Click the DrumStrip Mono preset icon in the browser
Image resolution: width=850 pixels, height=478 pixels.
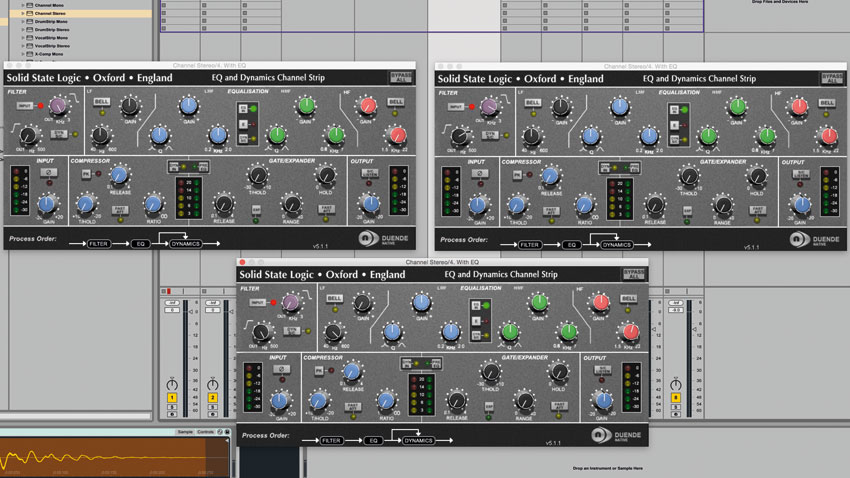tap(29, 21)
